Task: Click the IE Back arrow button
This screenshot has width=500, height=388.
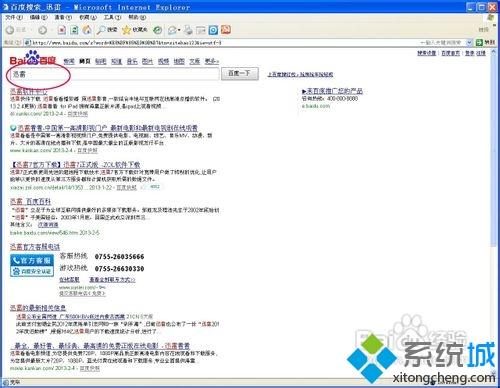Action: point(10,30)
